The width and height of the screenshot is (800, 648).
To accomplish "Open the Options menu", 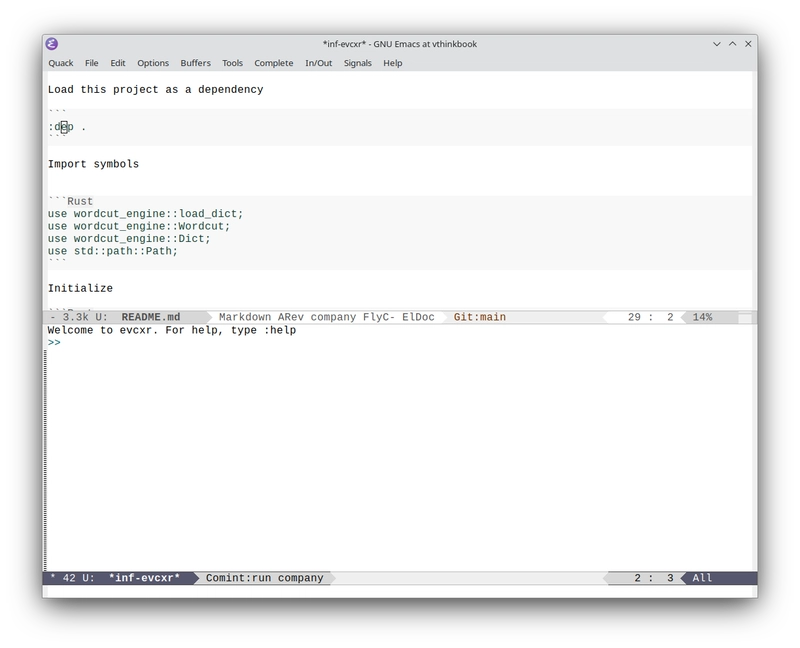I will (153, 63).
